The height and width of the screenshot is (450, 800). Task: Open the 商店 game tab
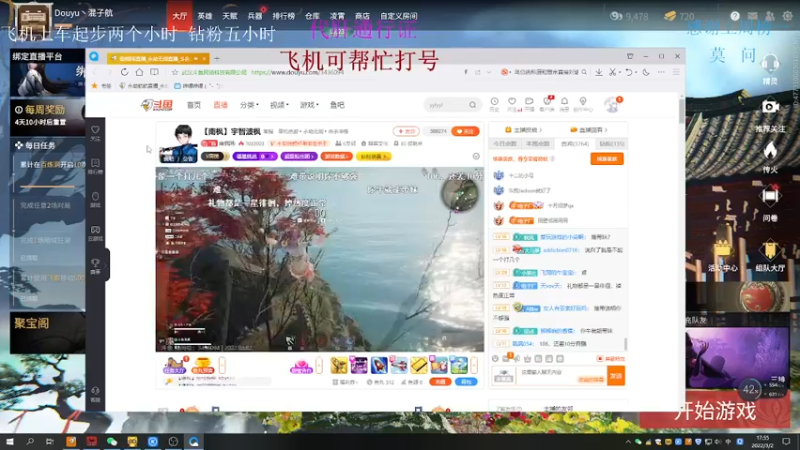[362, 16]
